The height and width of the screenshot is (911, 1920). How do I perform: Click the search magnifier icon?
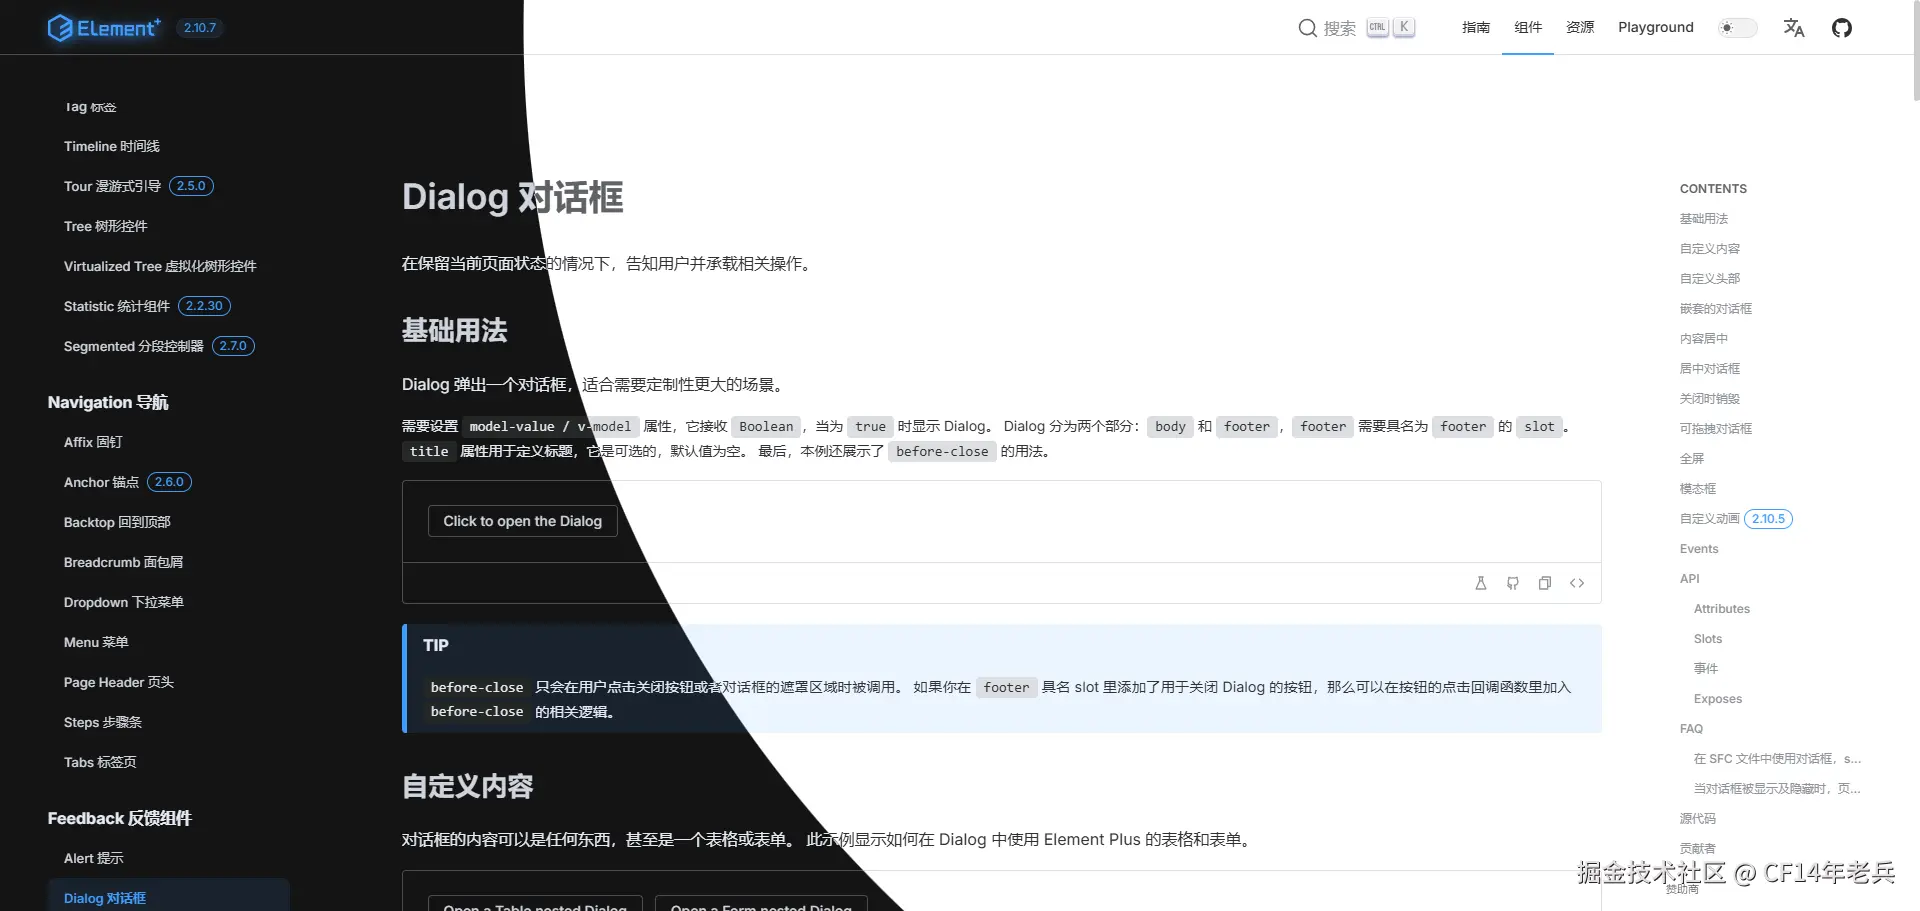click(1306, 28)
